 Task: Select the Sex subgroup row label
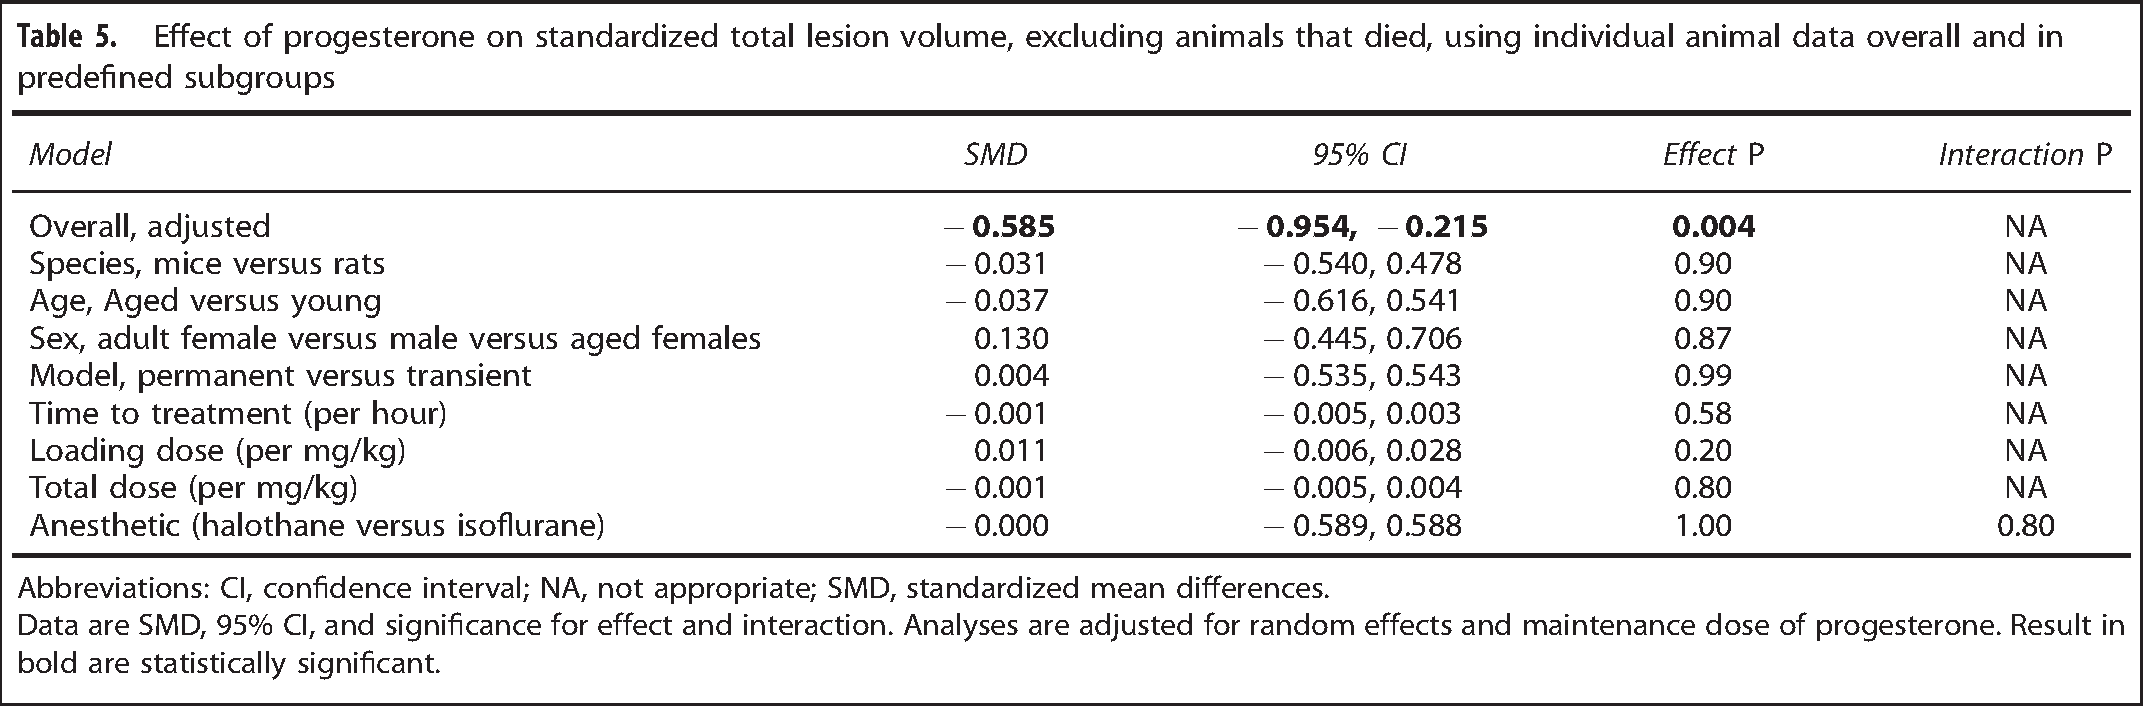pyautogui.click(x=395, y=339)
